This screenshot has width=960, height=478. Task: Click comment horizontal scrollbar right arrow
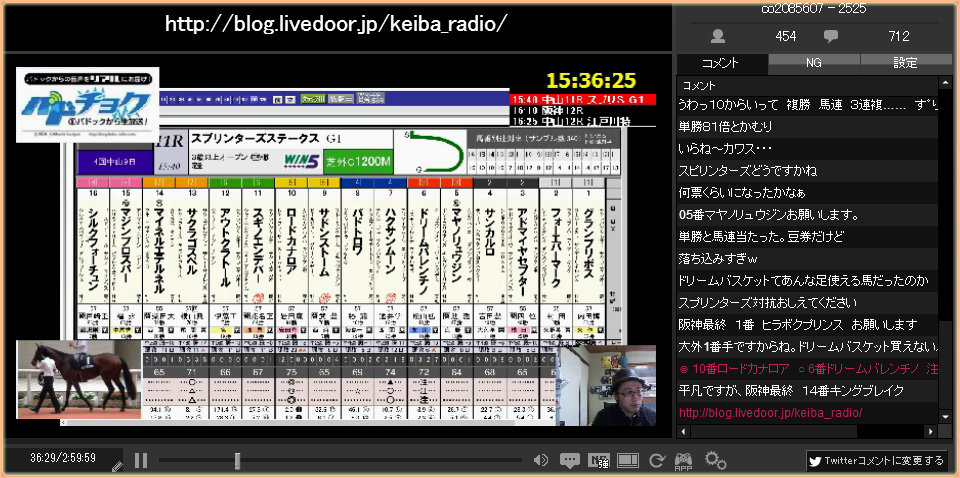coord(931,431)
